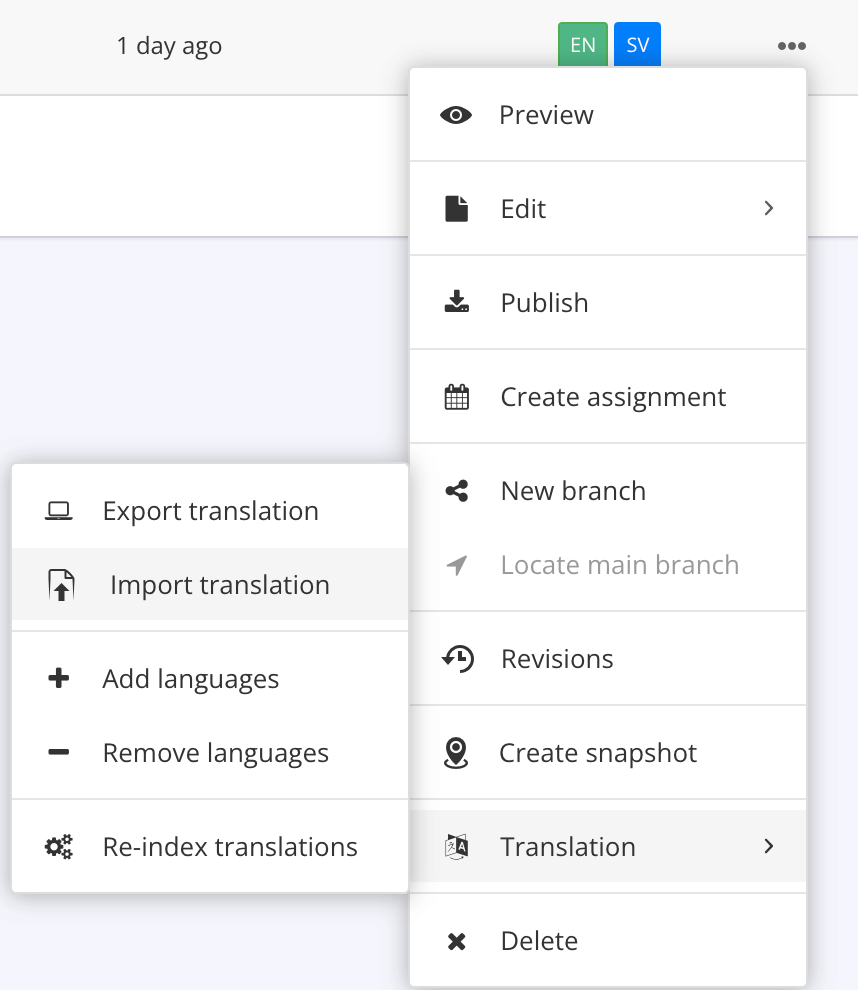Viewport: 858px width, 990px height.
Task: Click the green EN language button
Action: coord(582,44)
